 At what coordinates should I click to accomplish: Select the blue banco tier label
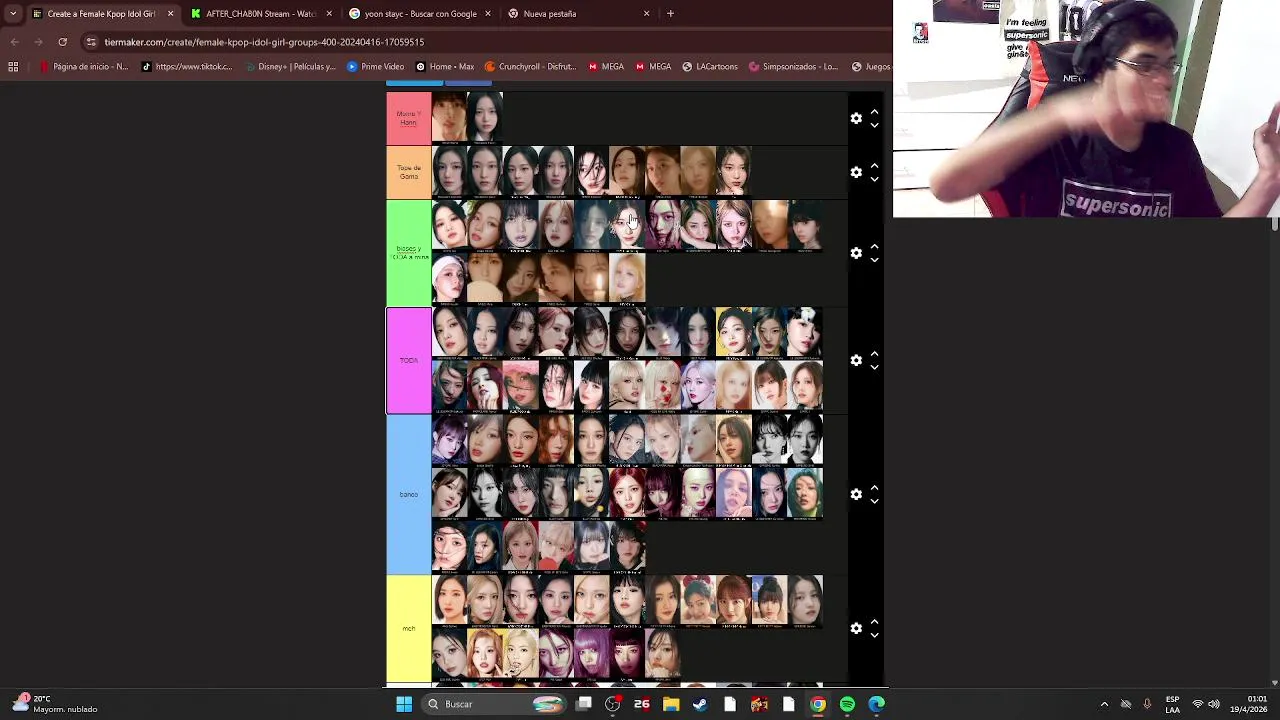point(409,494)
